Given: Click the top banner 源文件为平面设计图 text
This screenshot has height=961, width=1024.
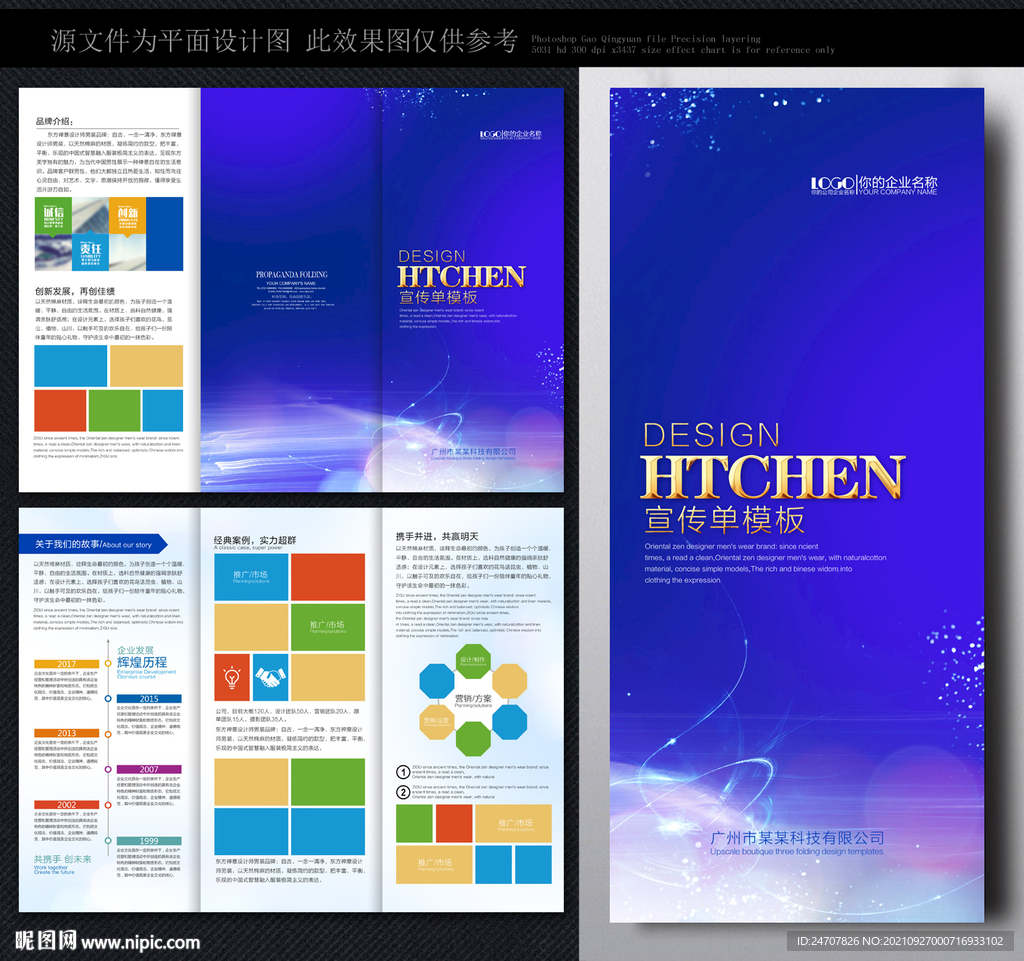Looking at the screenshot, I should coord(170,40).
